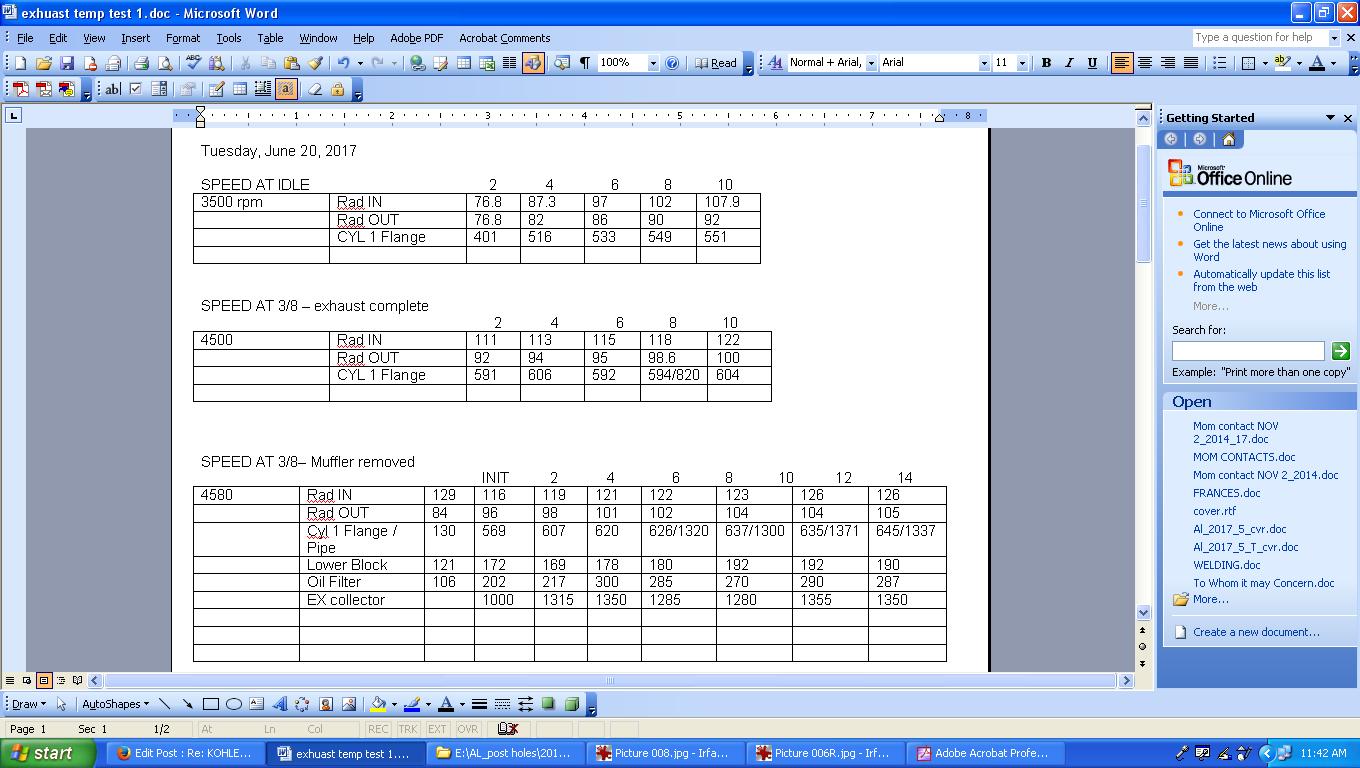This screenshot has width=1360, height=768.
Task: Click the Insert Hyperlink toolbar icon
Action: pos(417,63)
